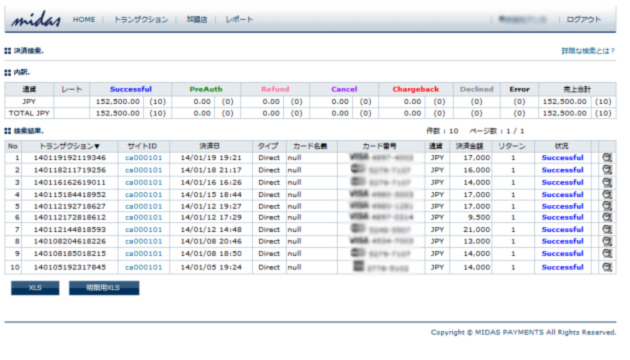Click the date 14/01/19 19:21

211,158
